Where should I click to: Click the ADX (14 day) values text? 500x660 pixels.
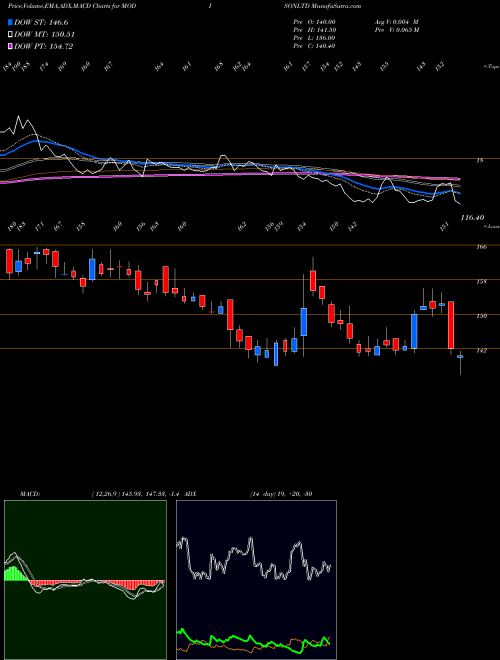pos(281,493)
